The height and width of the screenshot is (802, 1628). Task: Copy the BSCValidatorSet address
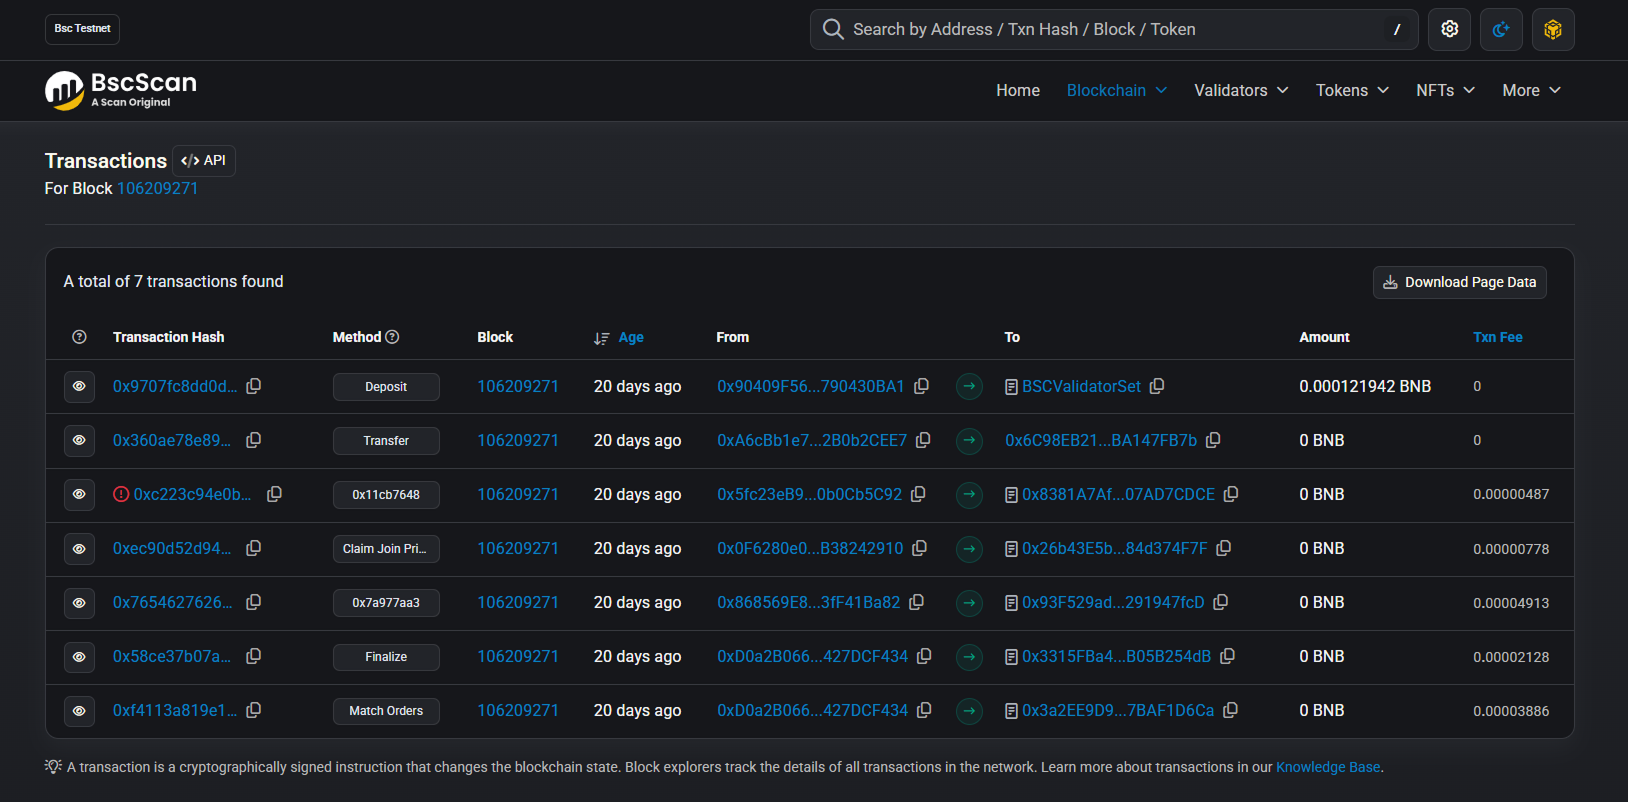(x=1157, y=386)
